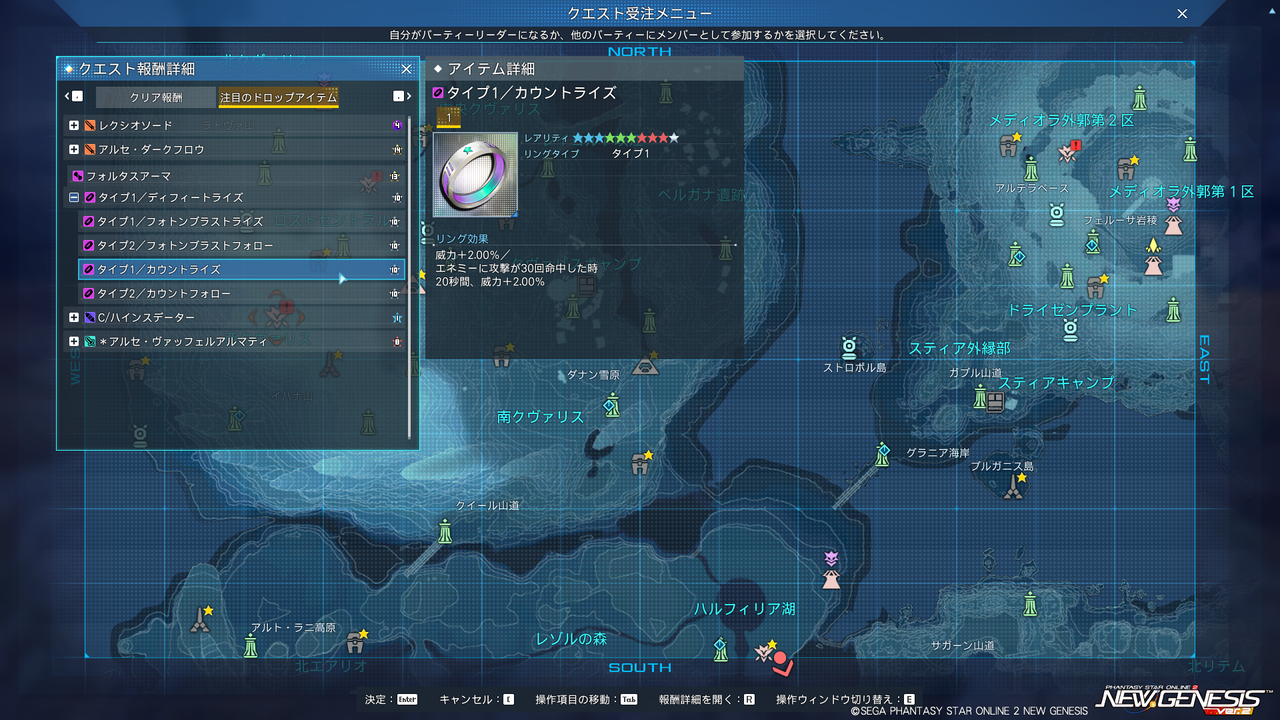Select Ryuker device above アルテラベース label
1280x720 pixels.
[x=1031, y=169]
